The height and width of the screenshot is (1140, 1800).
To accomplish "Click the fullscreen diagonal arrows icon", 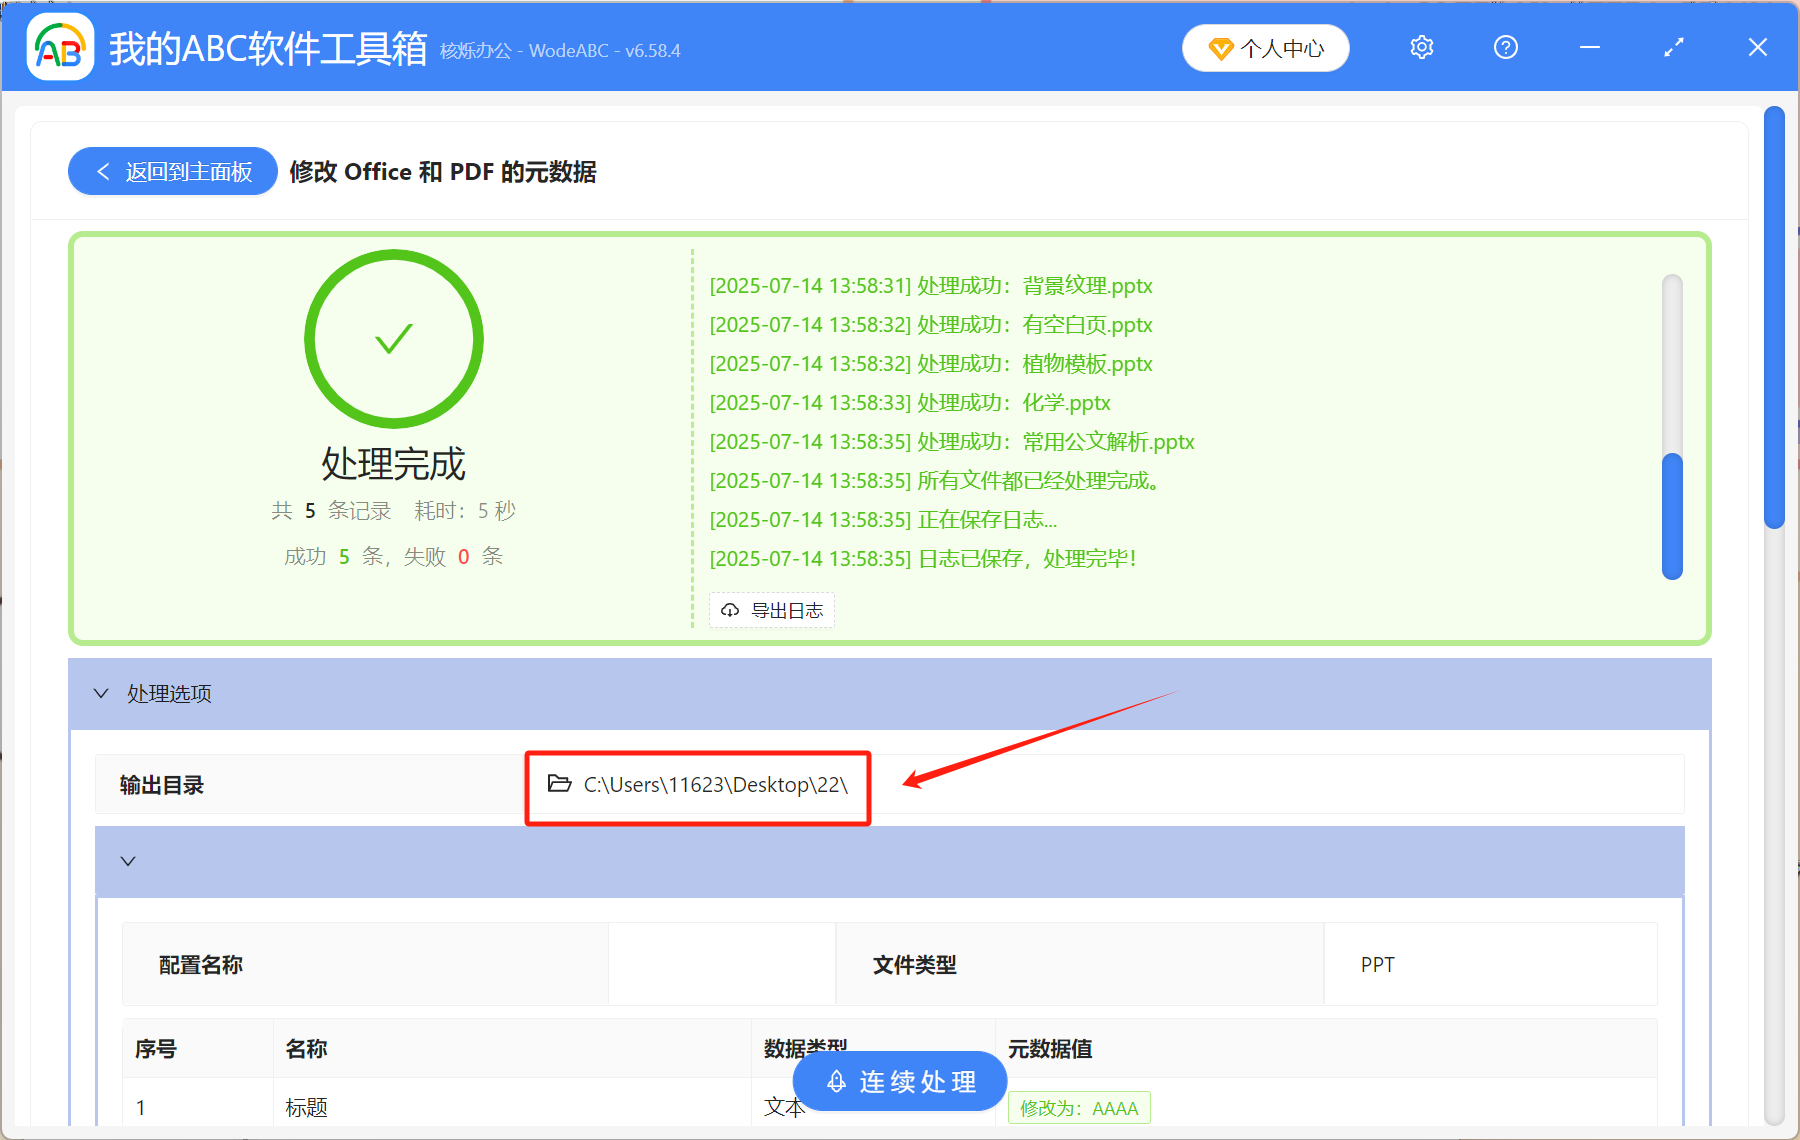I will pyautogui.click(x=1673, y=47).
